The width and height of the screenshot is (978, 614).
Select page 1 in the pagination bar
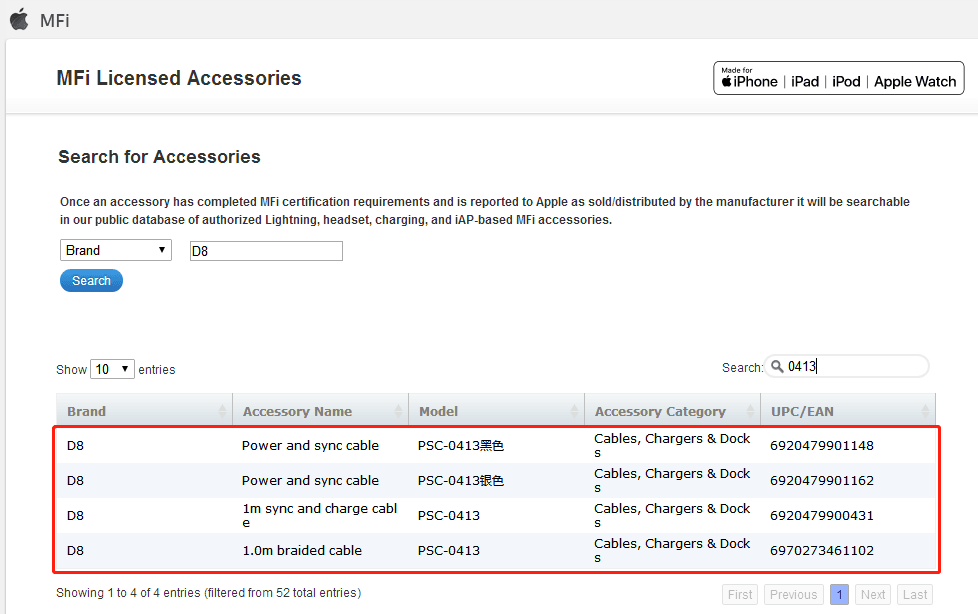(839, 594)
